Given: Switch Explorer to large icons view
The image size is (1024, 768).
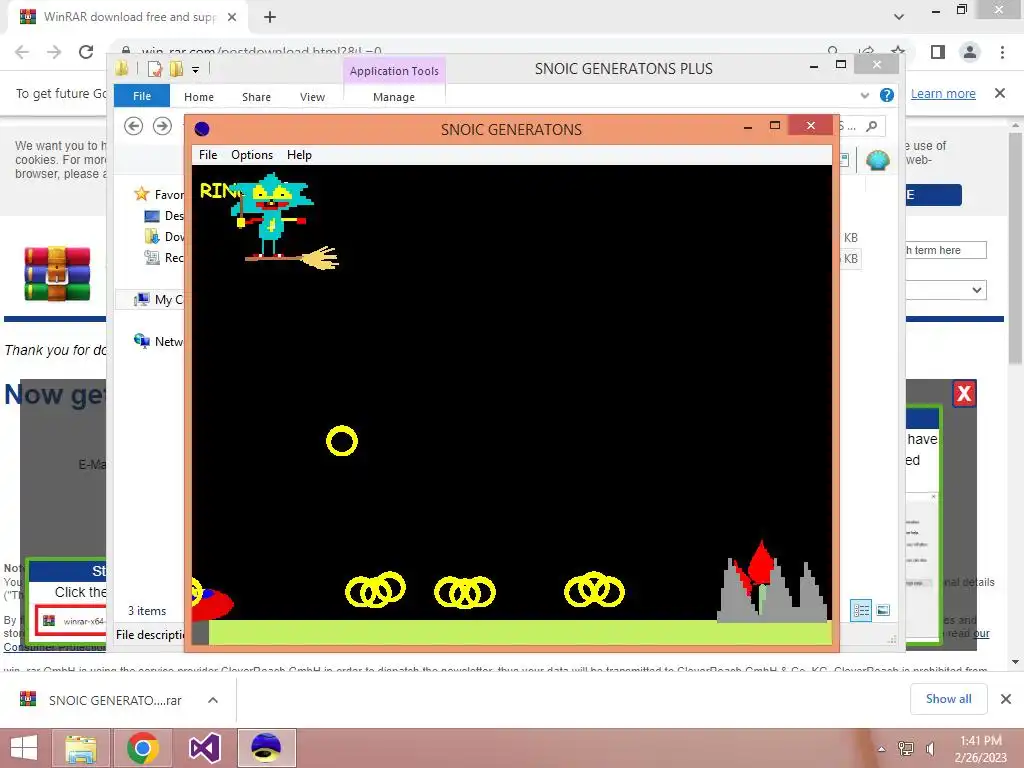Looking at the screenshot, I should click(x=883, y=611).
